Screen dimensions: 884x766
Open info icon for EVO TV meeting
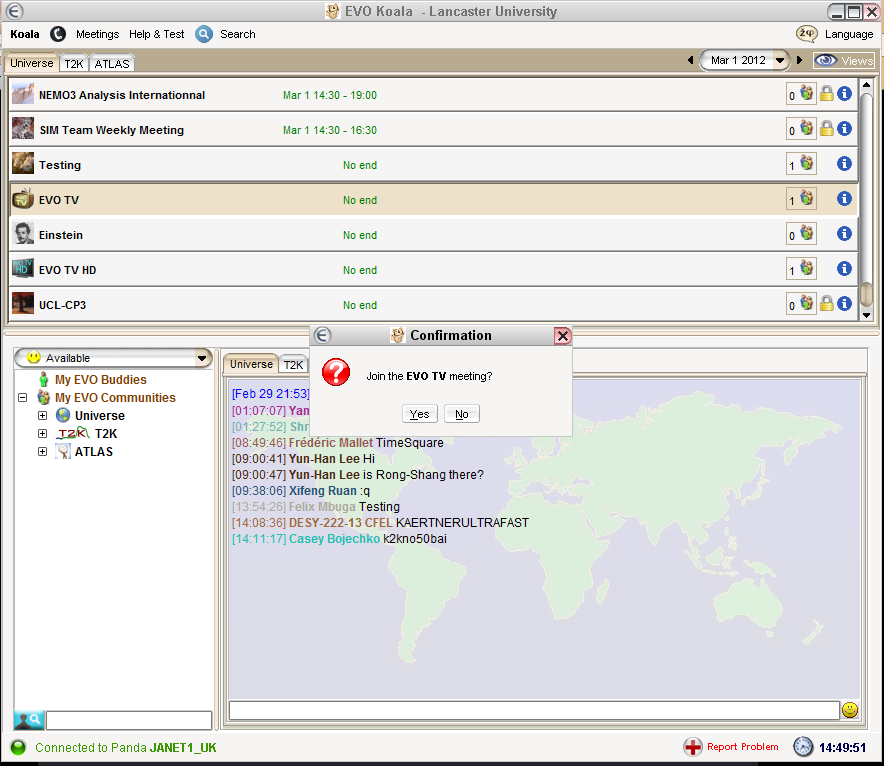[844, 200]
